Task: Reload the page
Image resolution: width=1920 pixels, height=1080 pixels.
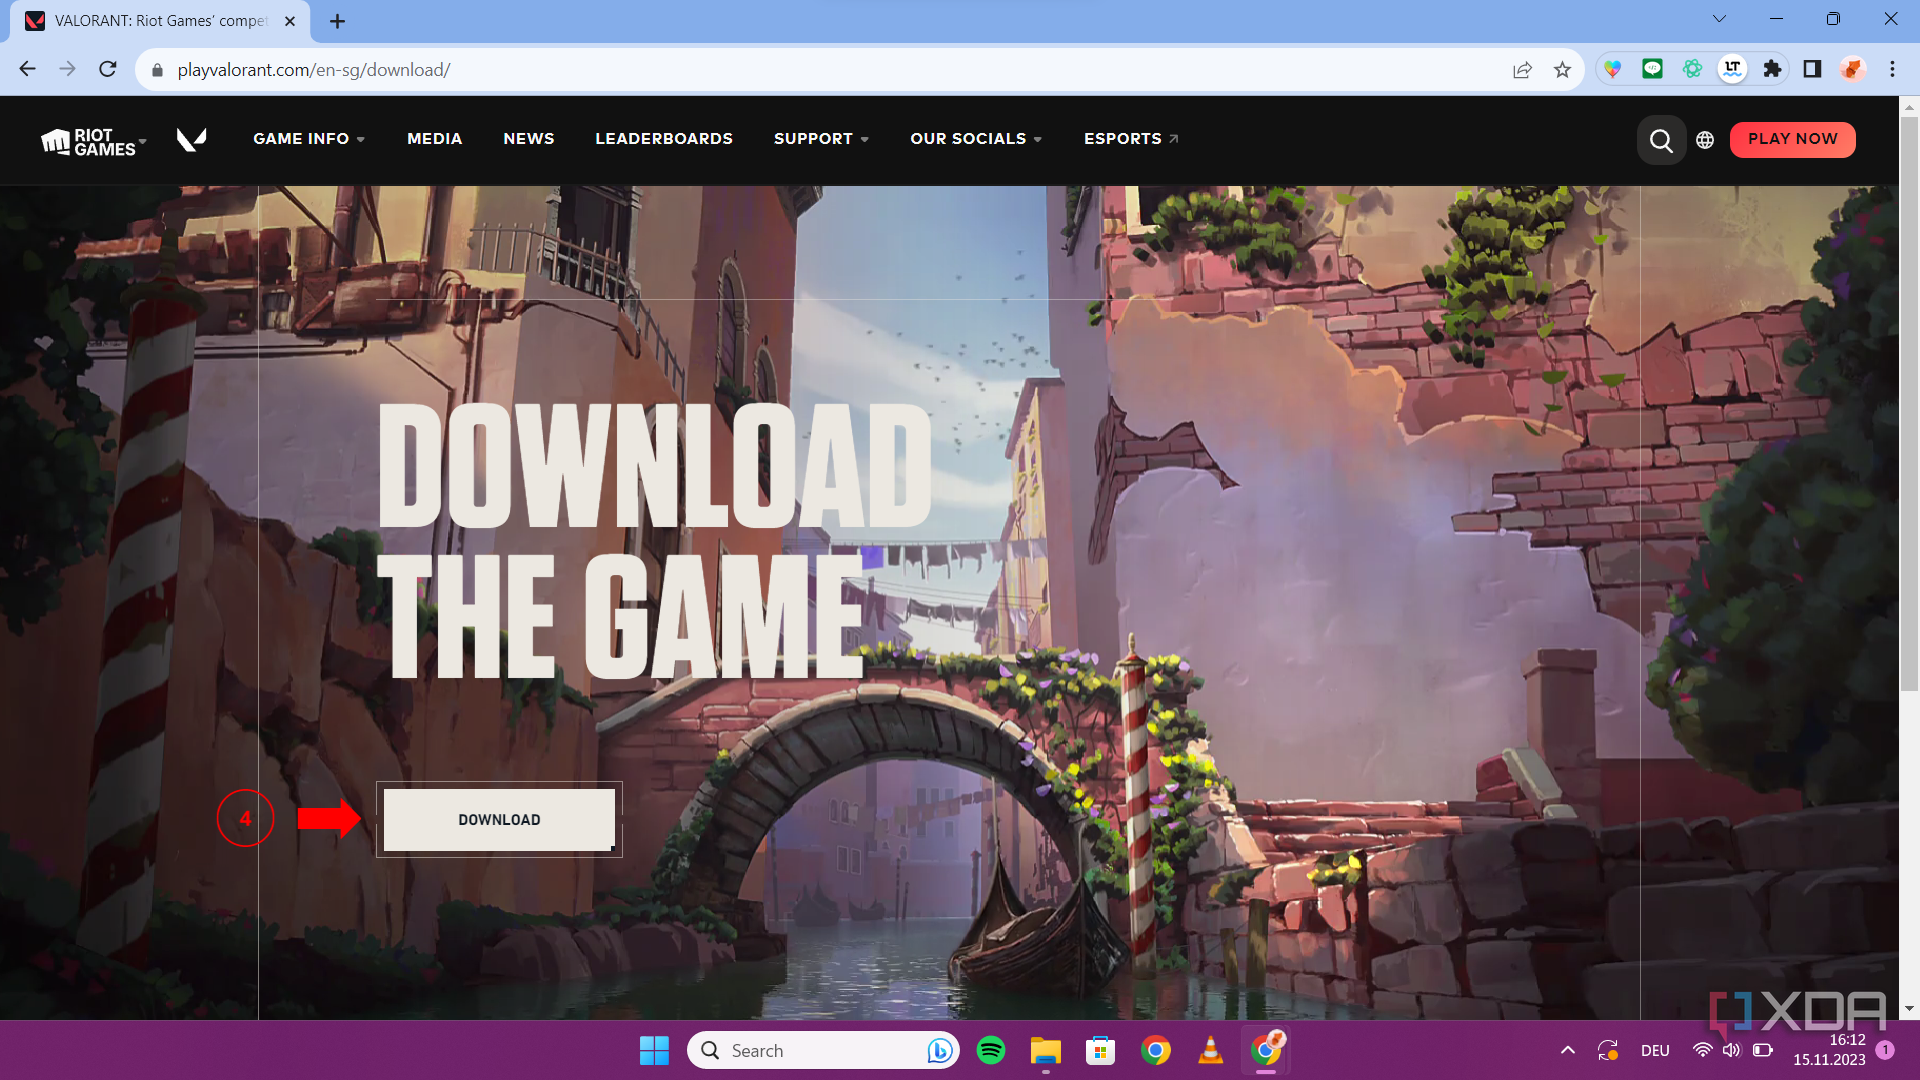Action: (x=108, y=69)
